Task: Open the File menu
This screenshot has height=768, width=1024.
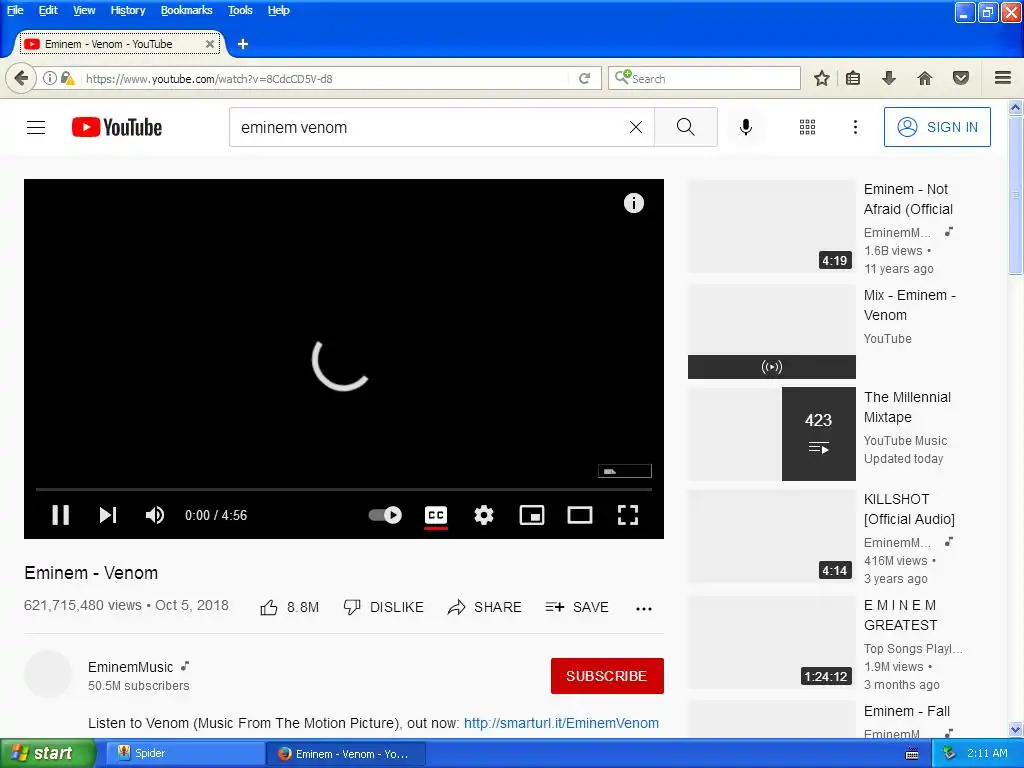Action: click(x=15, y=10)
